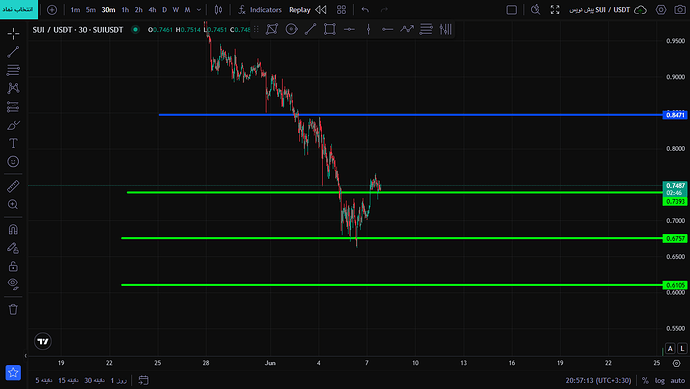Add a symbol with the plus compare icon

(52, 10)
